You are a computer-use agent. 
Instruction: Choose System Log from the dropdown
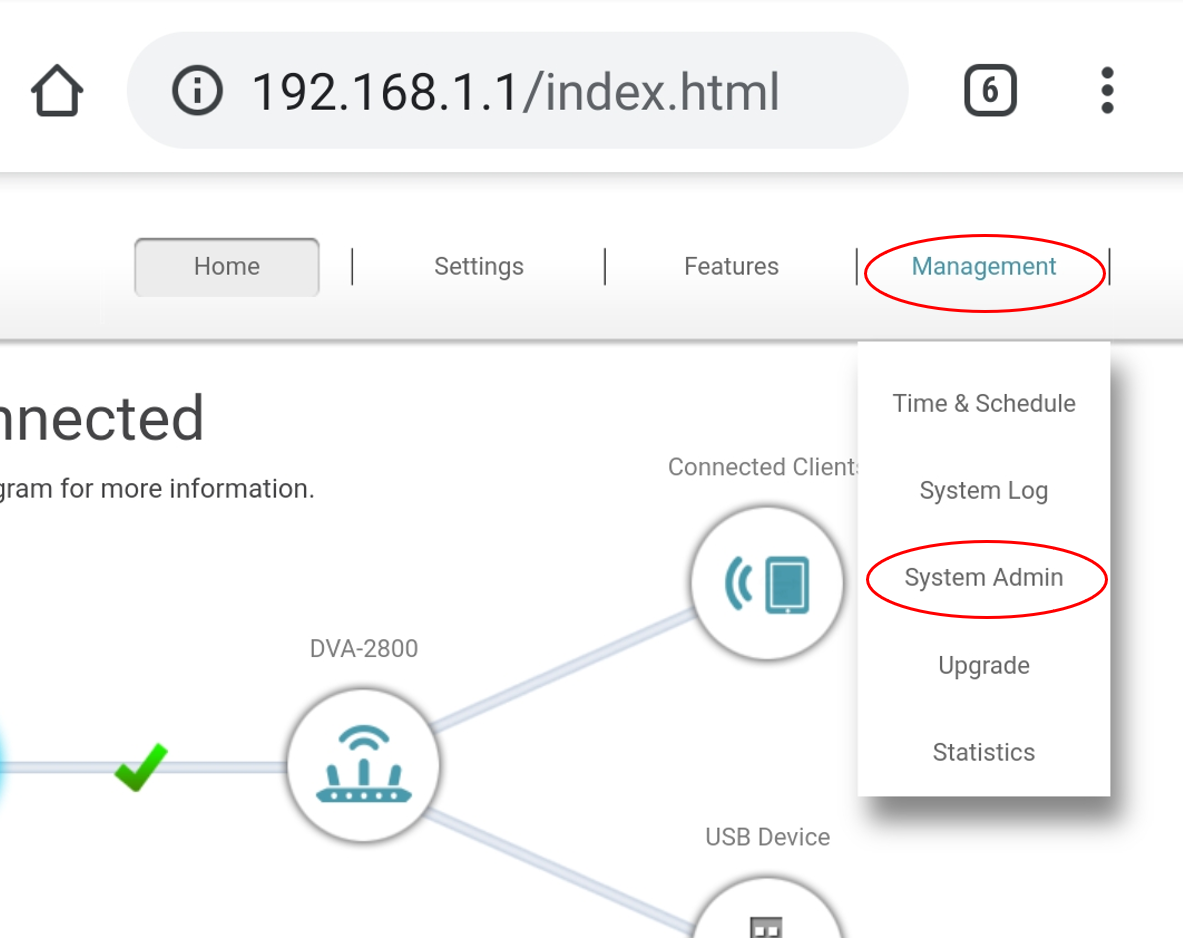[x=984, y=491]
